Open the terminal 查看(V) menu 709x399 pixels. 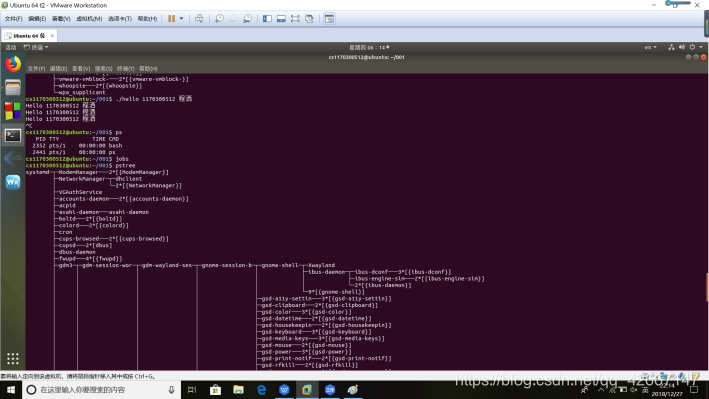(x=81, y=68)
